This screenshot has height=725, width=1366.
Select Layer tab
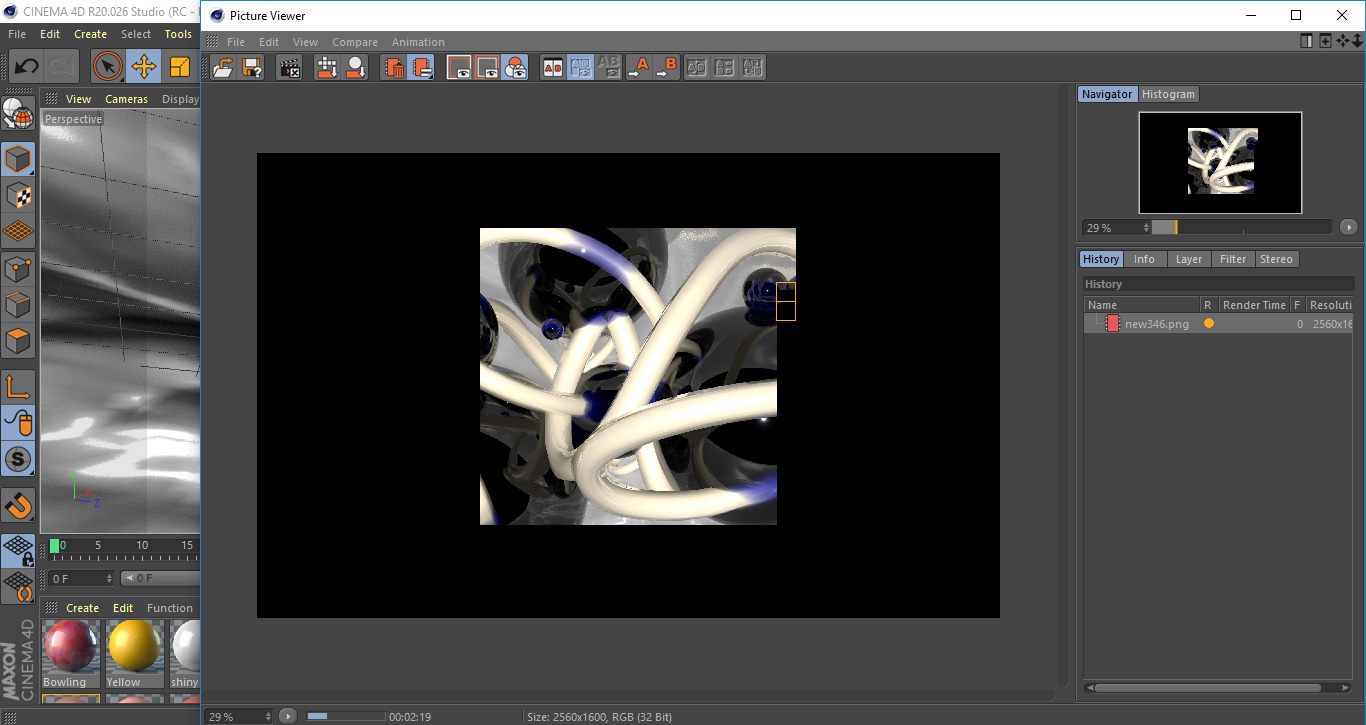1189,259
